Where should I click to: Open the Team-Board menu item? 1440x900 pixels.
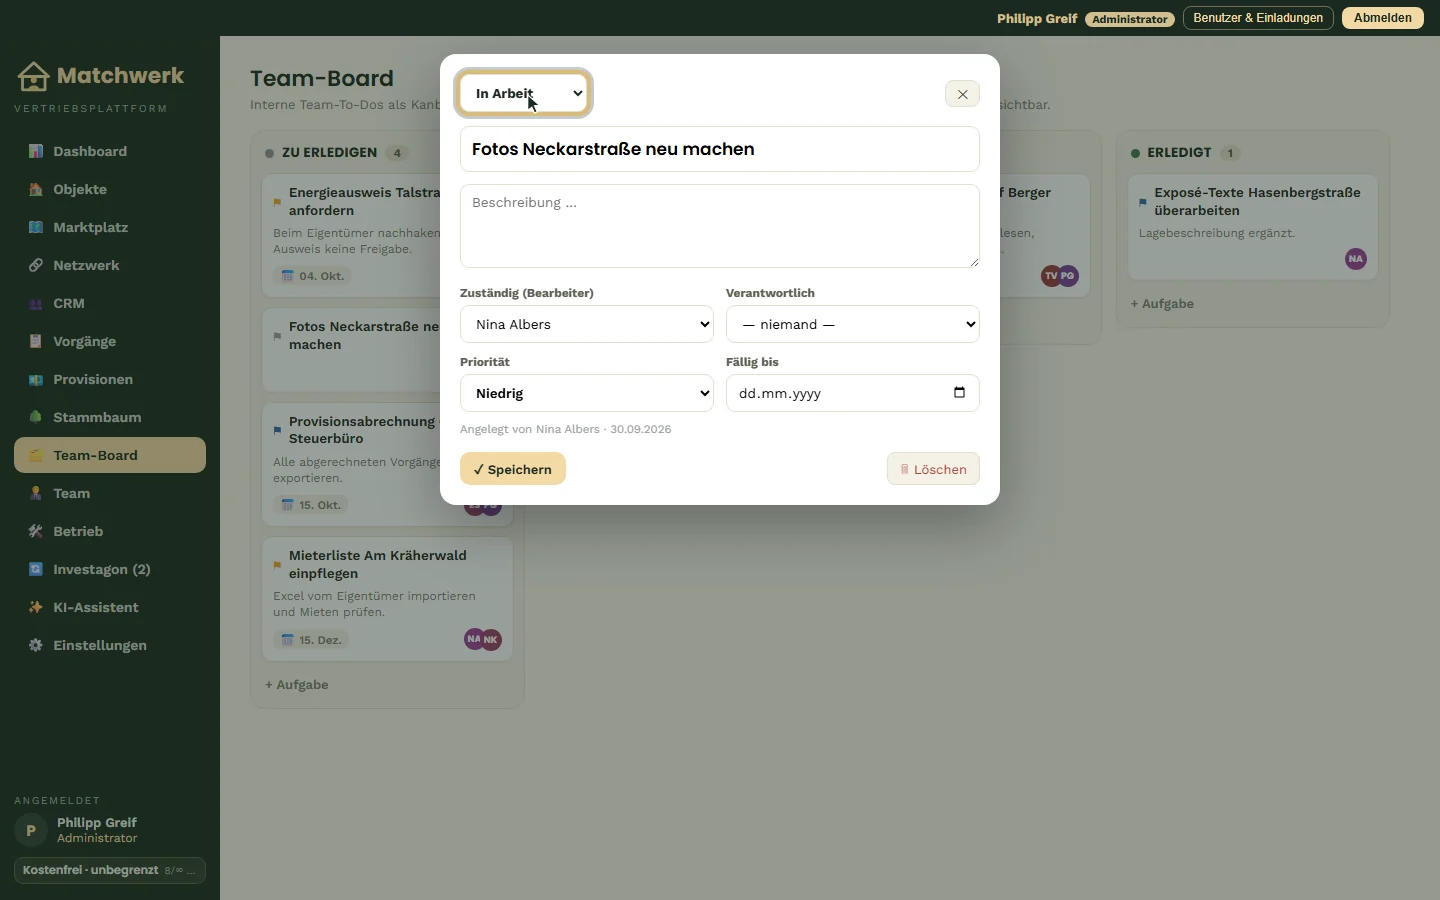point(110,455)
